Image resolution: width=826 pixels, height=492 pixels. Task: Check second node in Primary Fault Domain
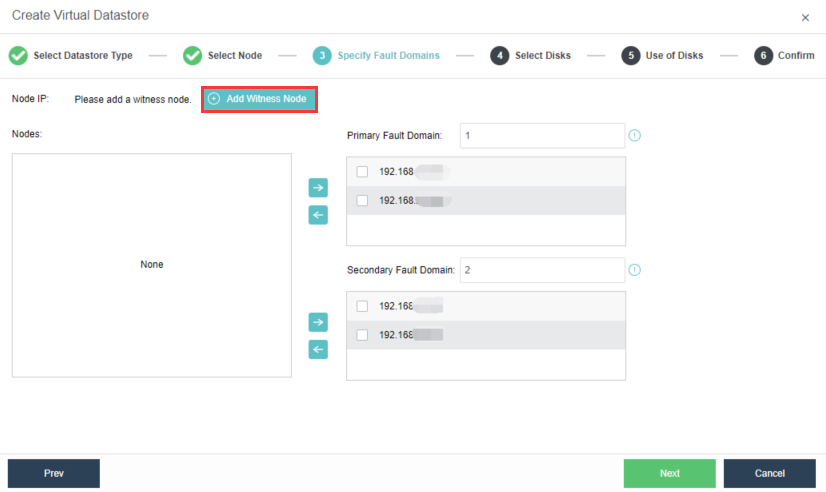(362, 200)
